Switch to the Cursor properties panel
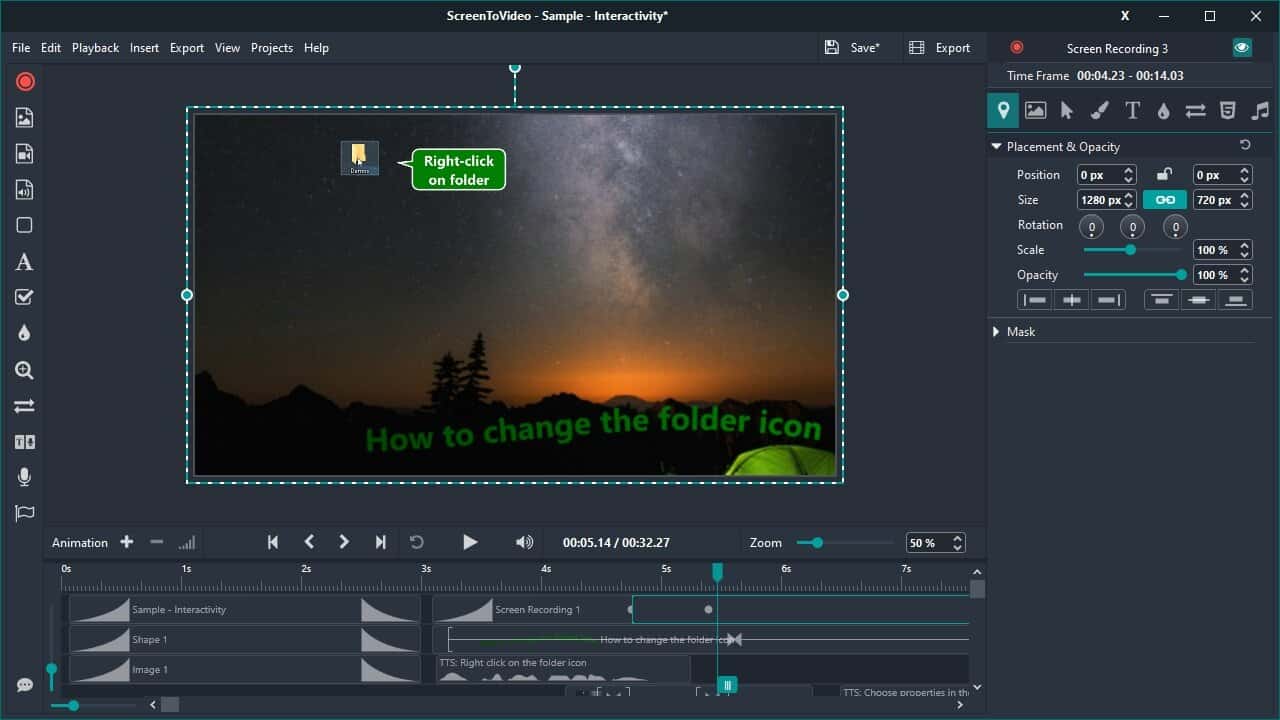 1067,110
